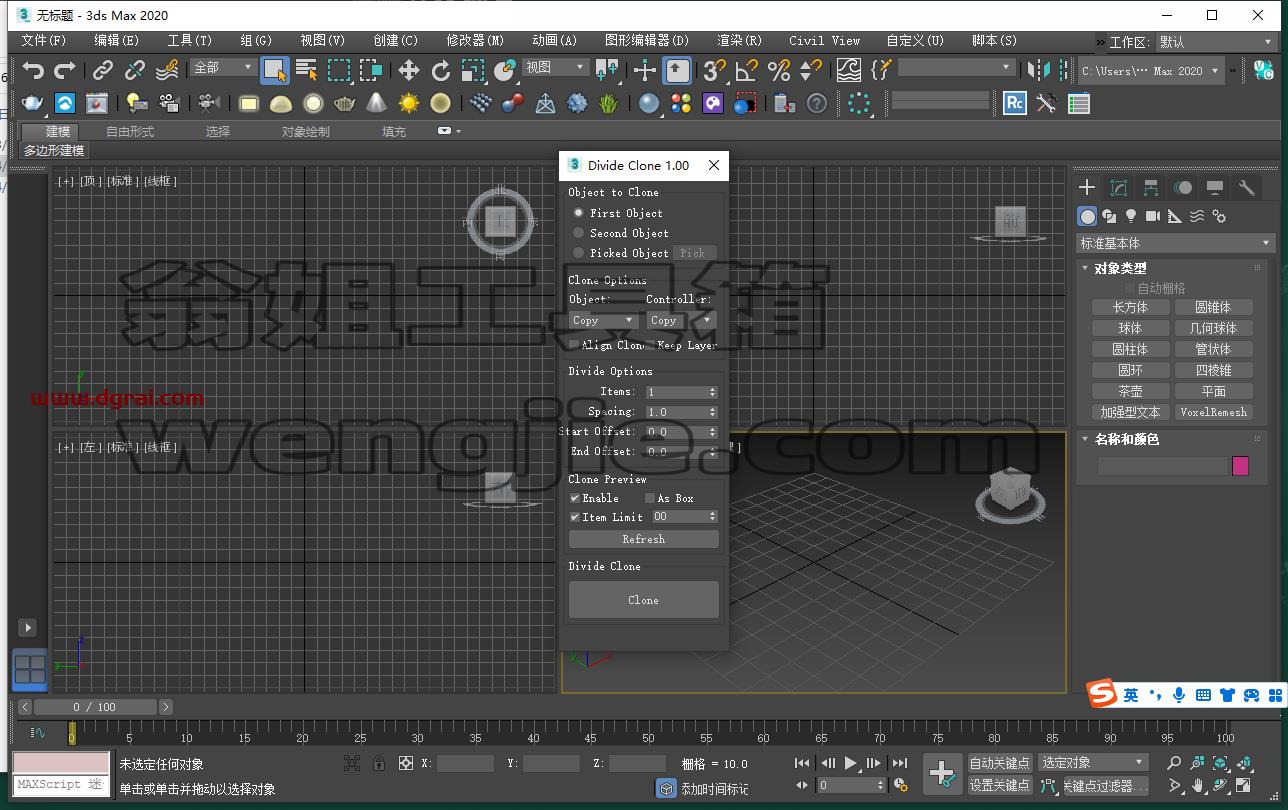Choose the Select Object tool

click(275, 70)
